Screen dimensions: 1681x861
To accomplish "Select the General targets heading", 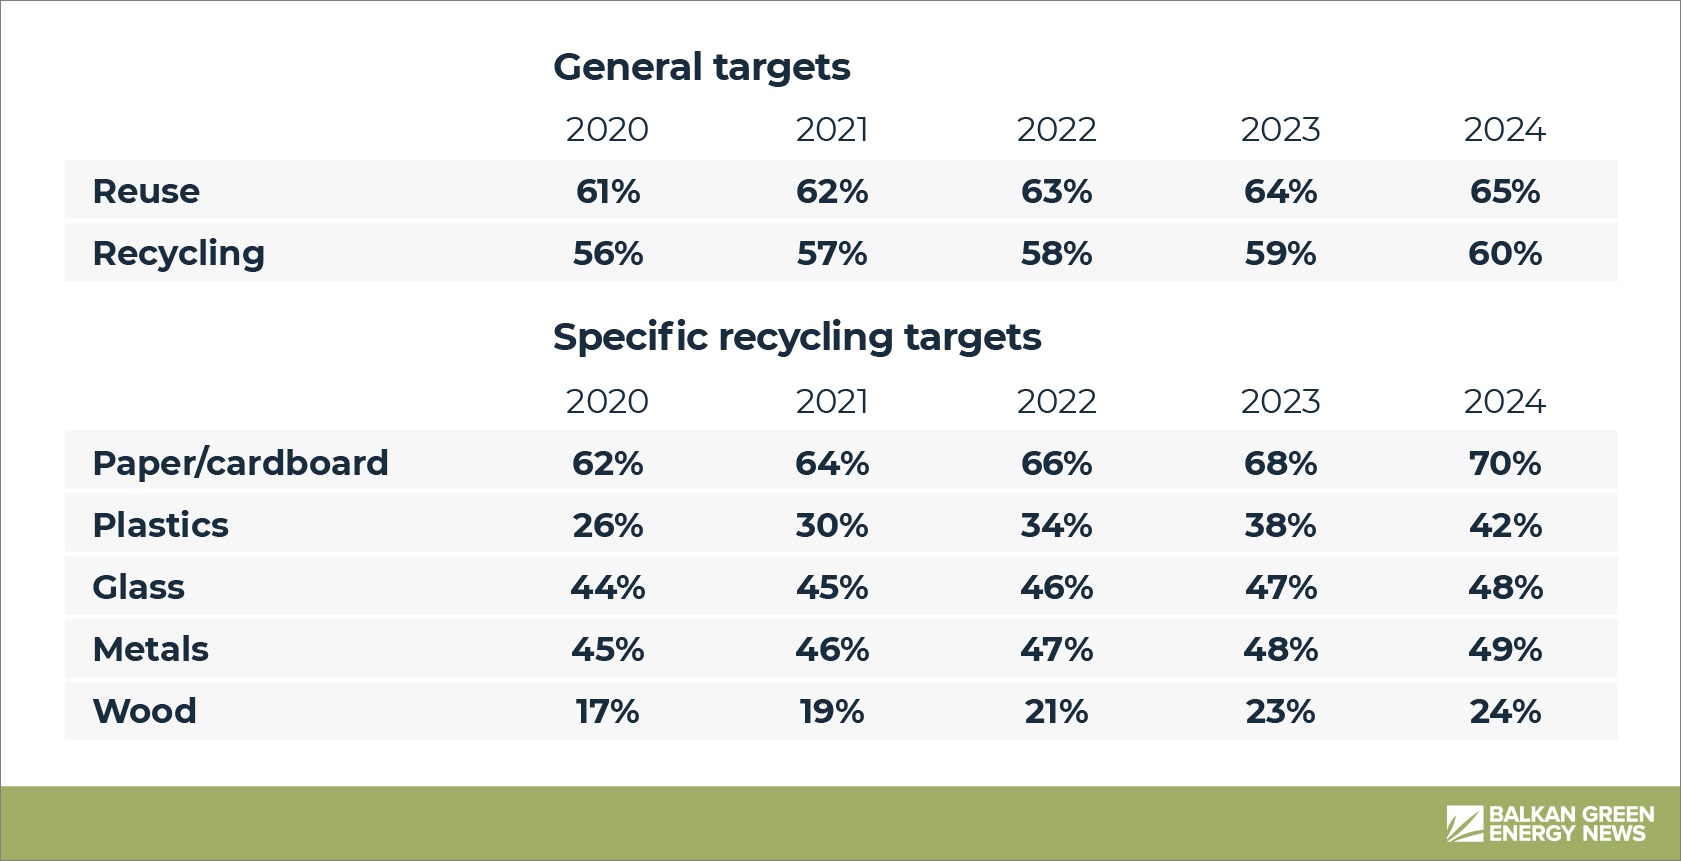I will (701, 67).
